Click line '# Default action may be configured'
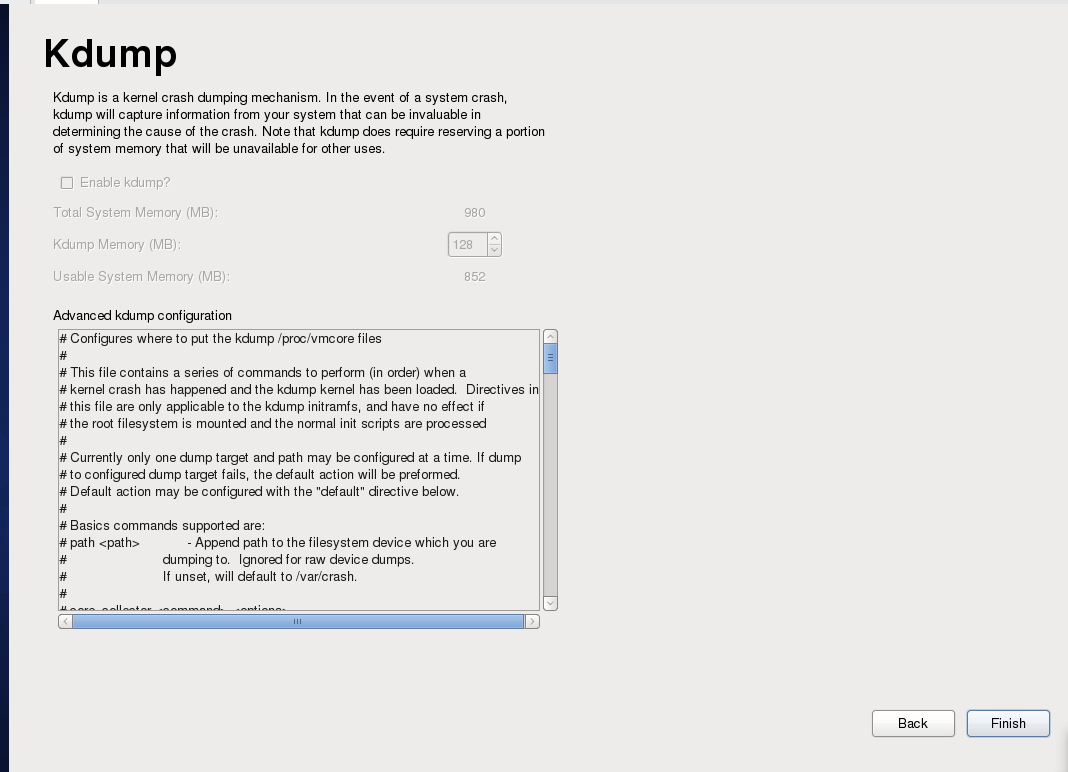Image resolution: width=1068 pixels, height=772 pixels. 260,492
